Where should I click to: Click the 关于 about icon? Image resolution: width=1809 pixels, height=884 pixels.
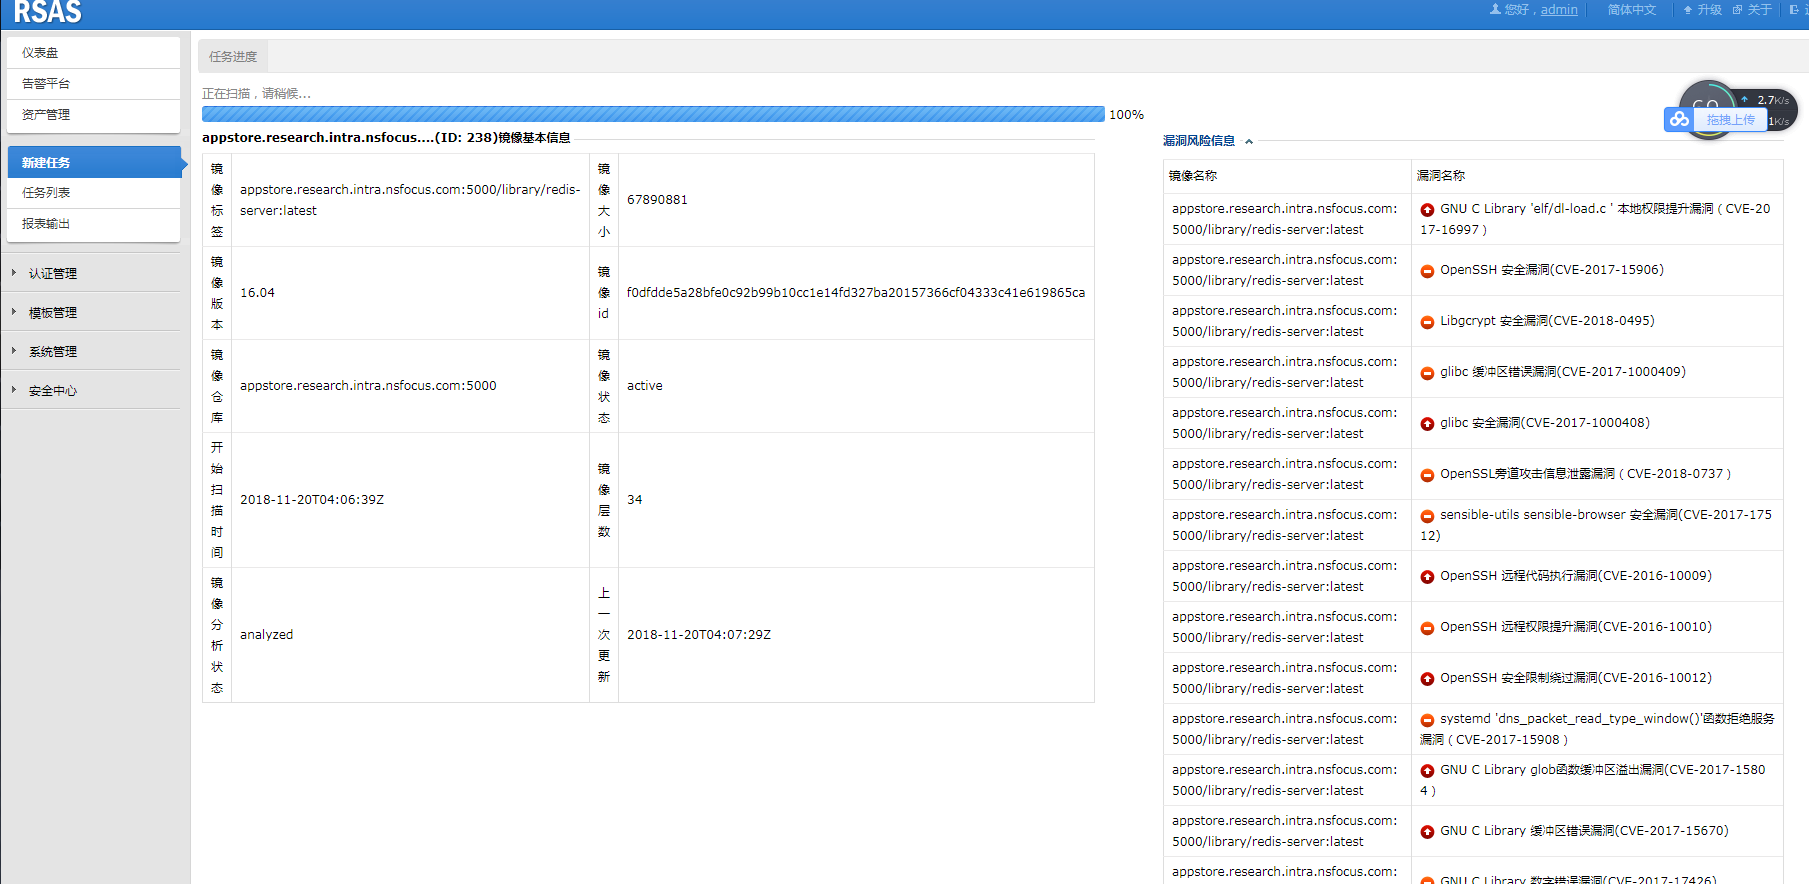click(x=1738, y=10)
